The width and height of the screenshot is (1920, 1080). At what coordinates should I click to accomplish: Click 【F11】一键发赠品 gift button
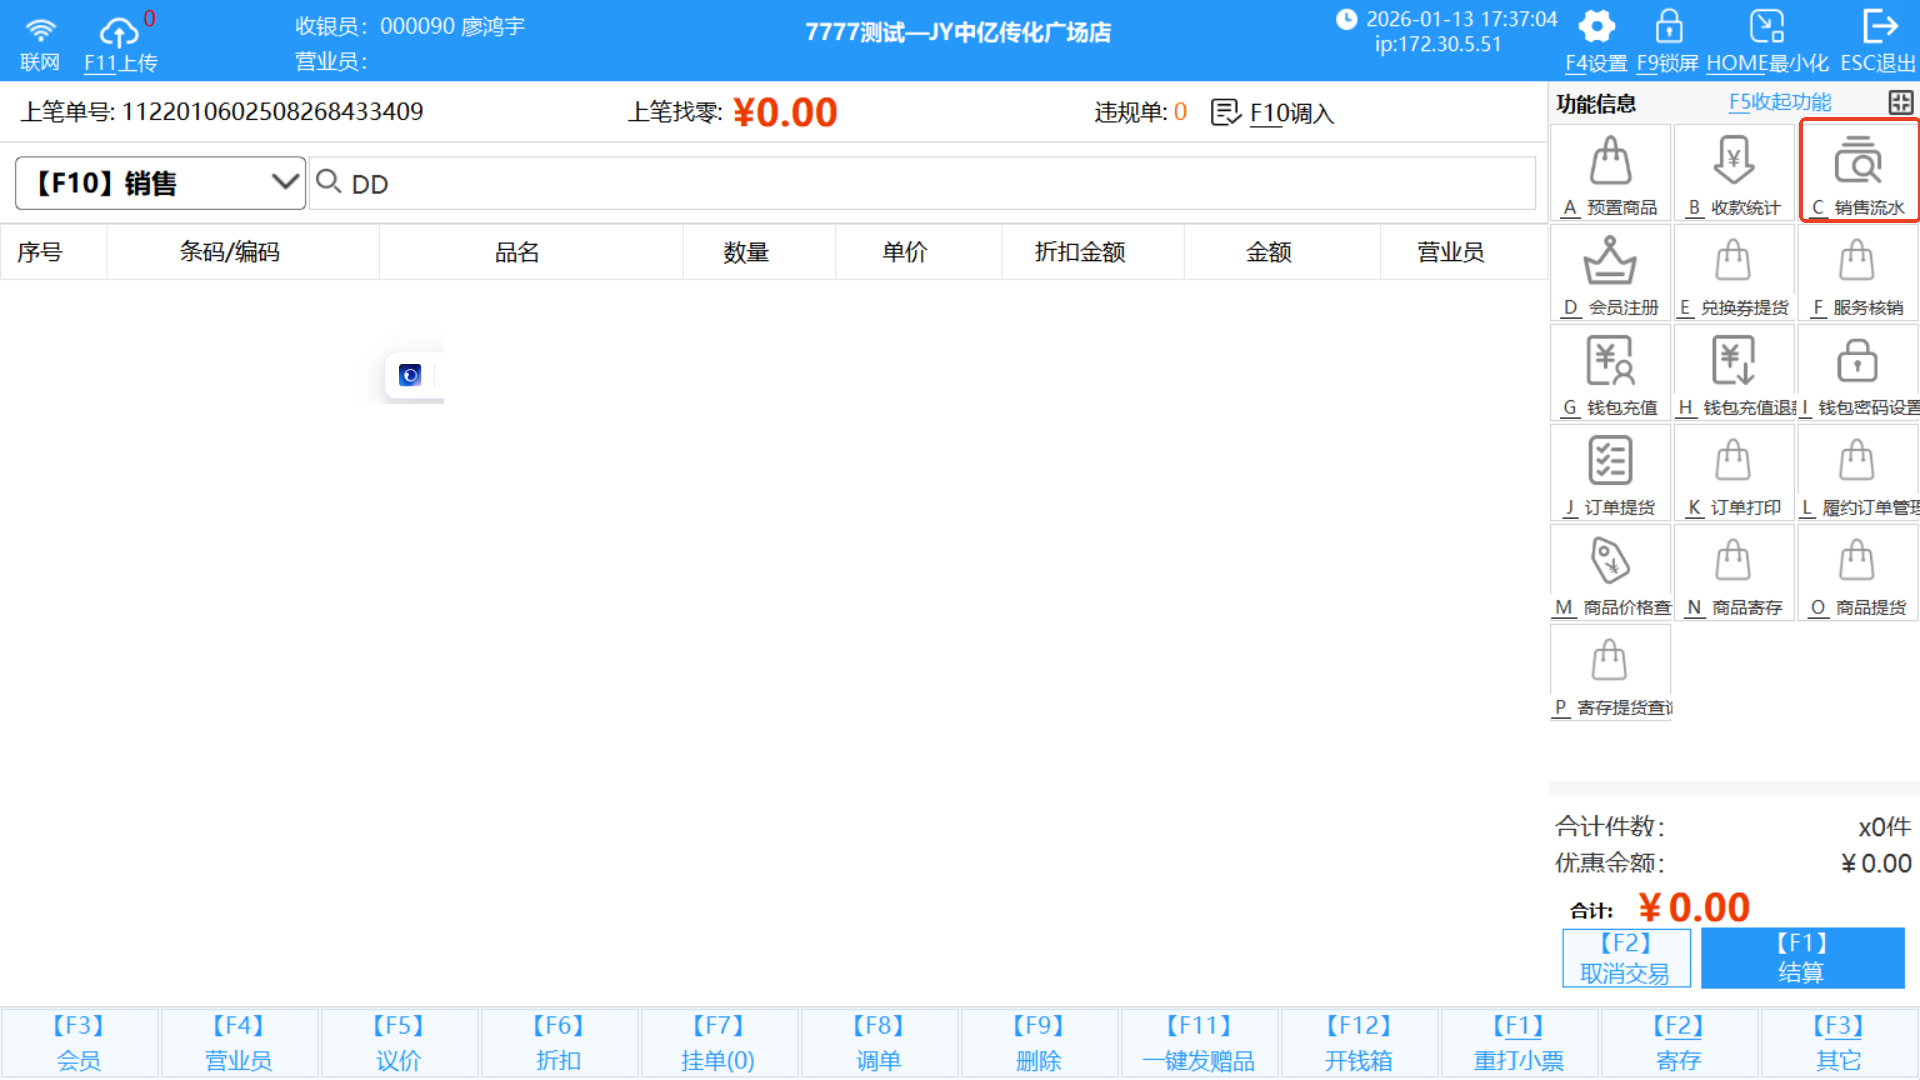[x=1199, y=1043]
